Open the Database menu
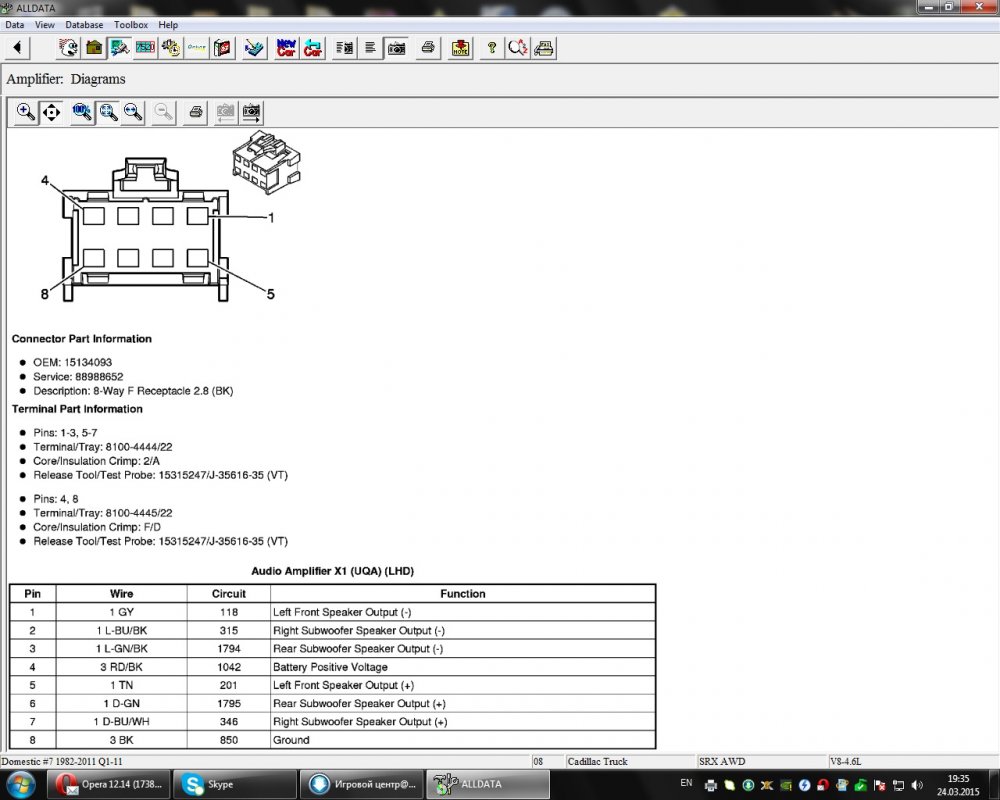Screen dimensions: 1000x800 pos(84,24)
